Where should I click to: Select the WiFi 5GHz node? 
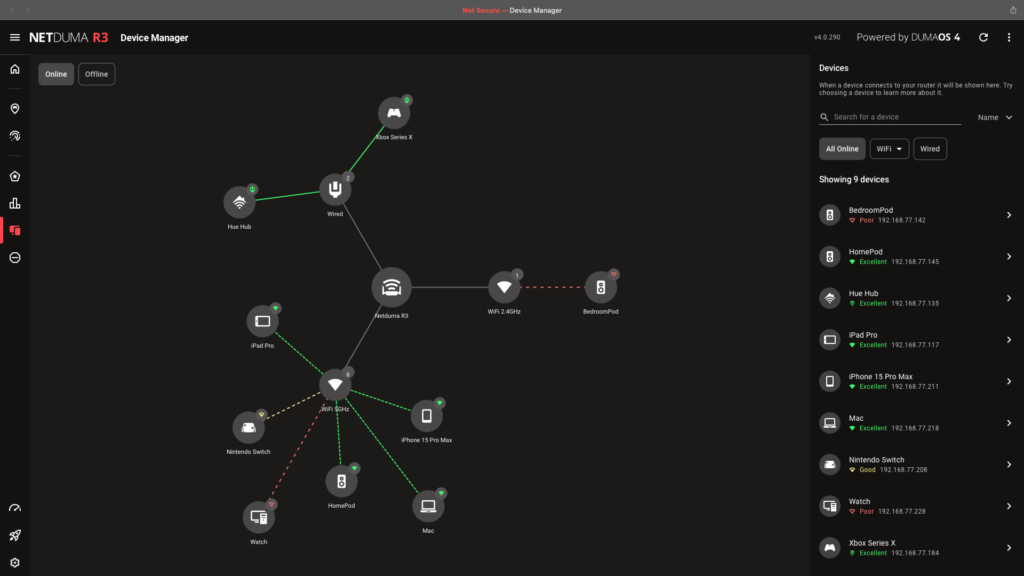pos(335,385)
